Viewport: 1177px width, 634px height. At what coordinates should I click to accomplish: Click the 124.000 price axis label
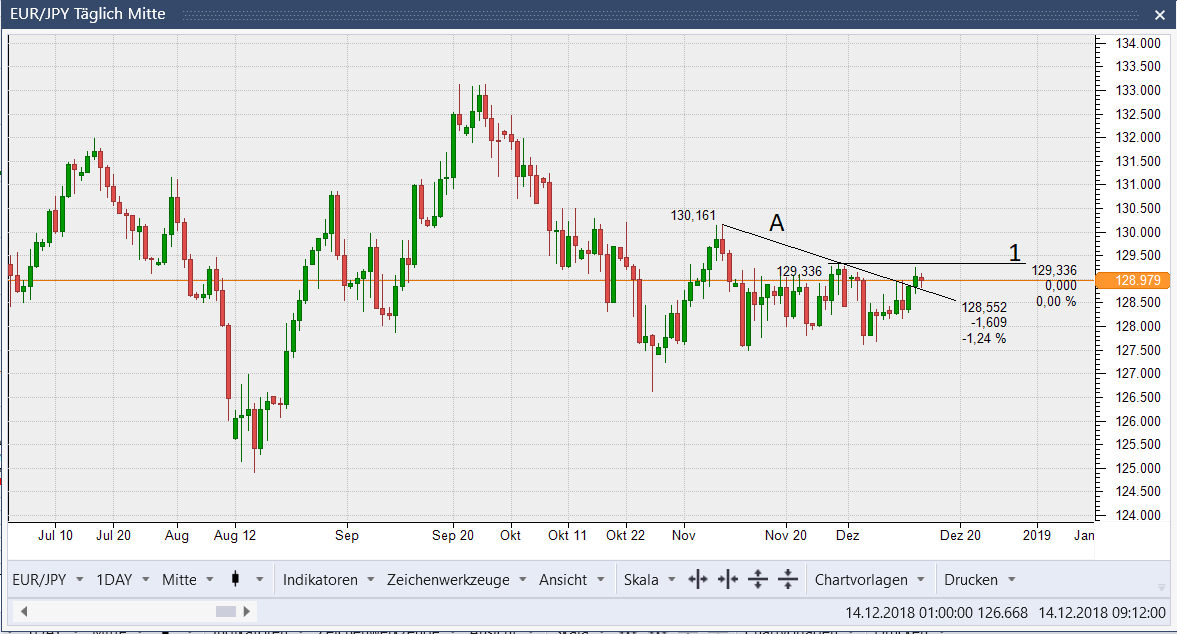(1137, 515)
